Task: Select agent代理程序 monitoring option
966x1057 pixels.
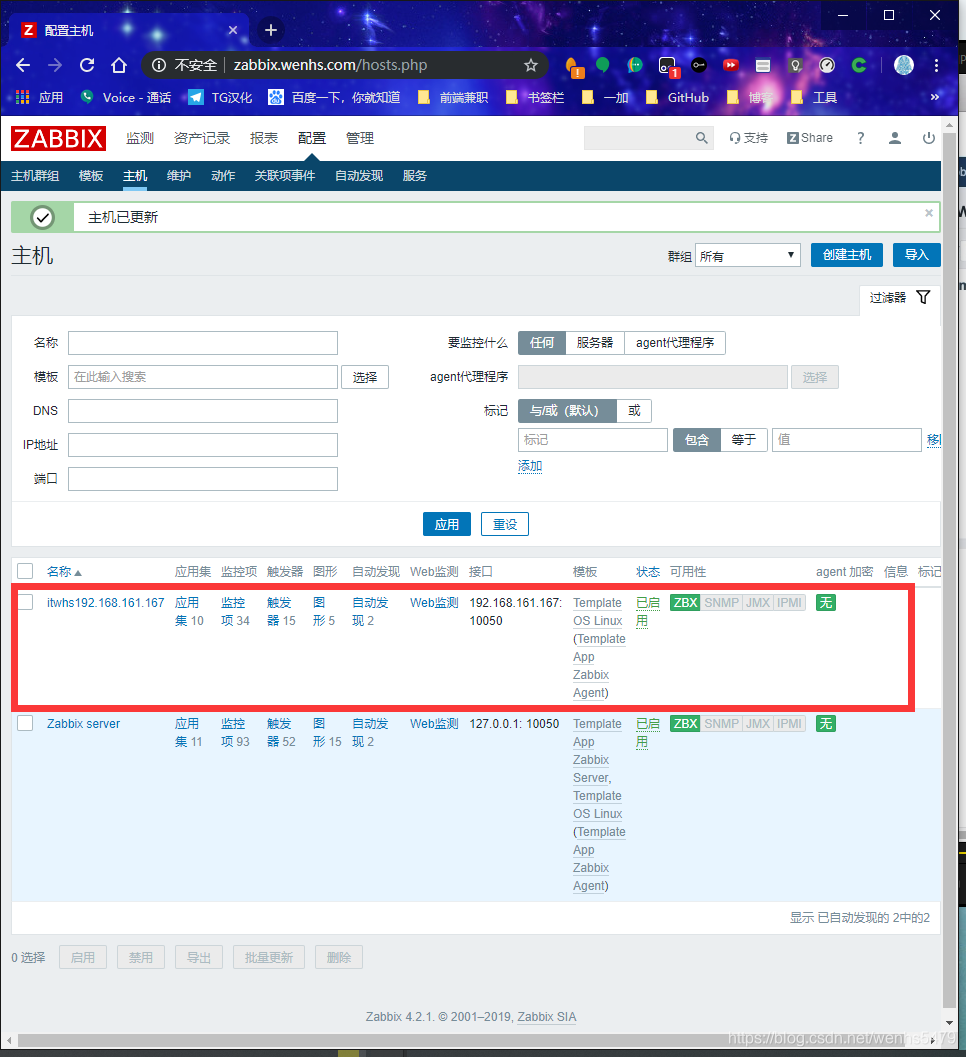Action: (x=675, y=343)
